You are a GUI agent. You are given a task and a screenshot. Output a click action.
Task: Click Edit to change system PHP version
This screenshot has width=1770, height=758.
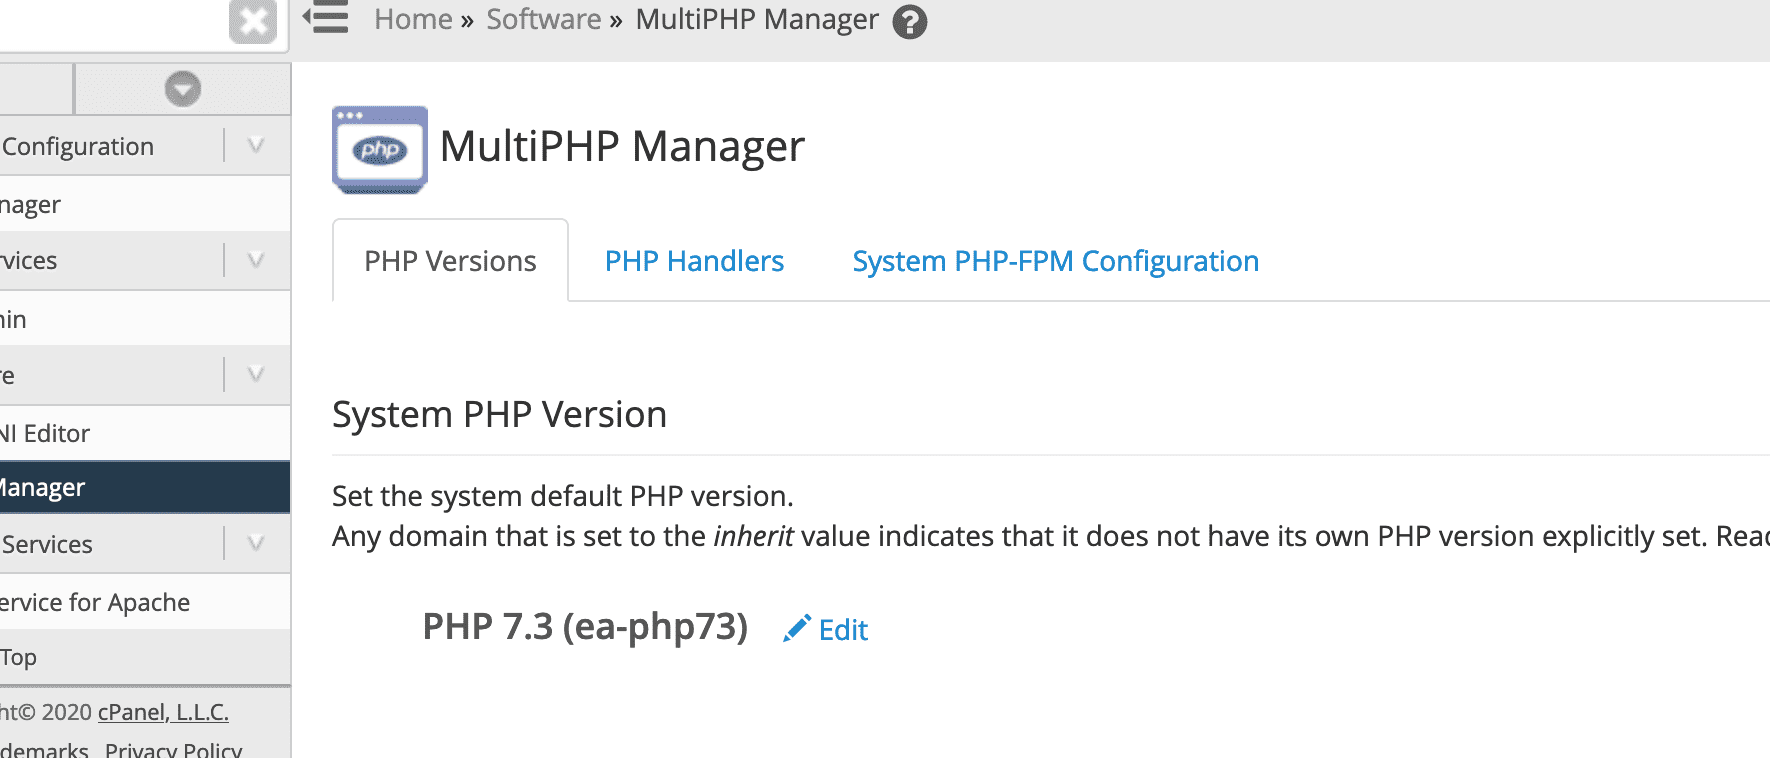(x=843, y=630)
